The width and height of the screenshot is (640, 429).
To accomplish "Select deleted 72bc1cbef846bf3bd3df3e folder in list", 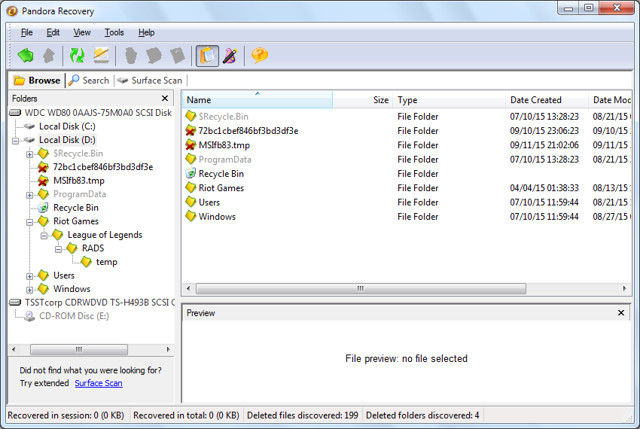I will pyautogui.click(x=247, y=130).
